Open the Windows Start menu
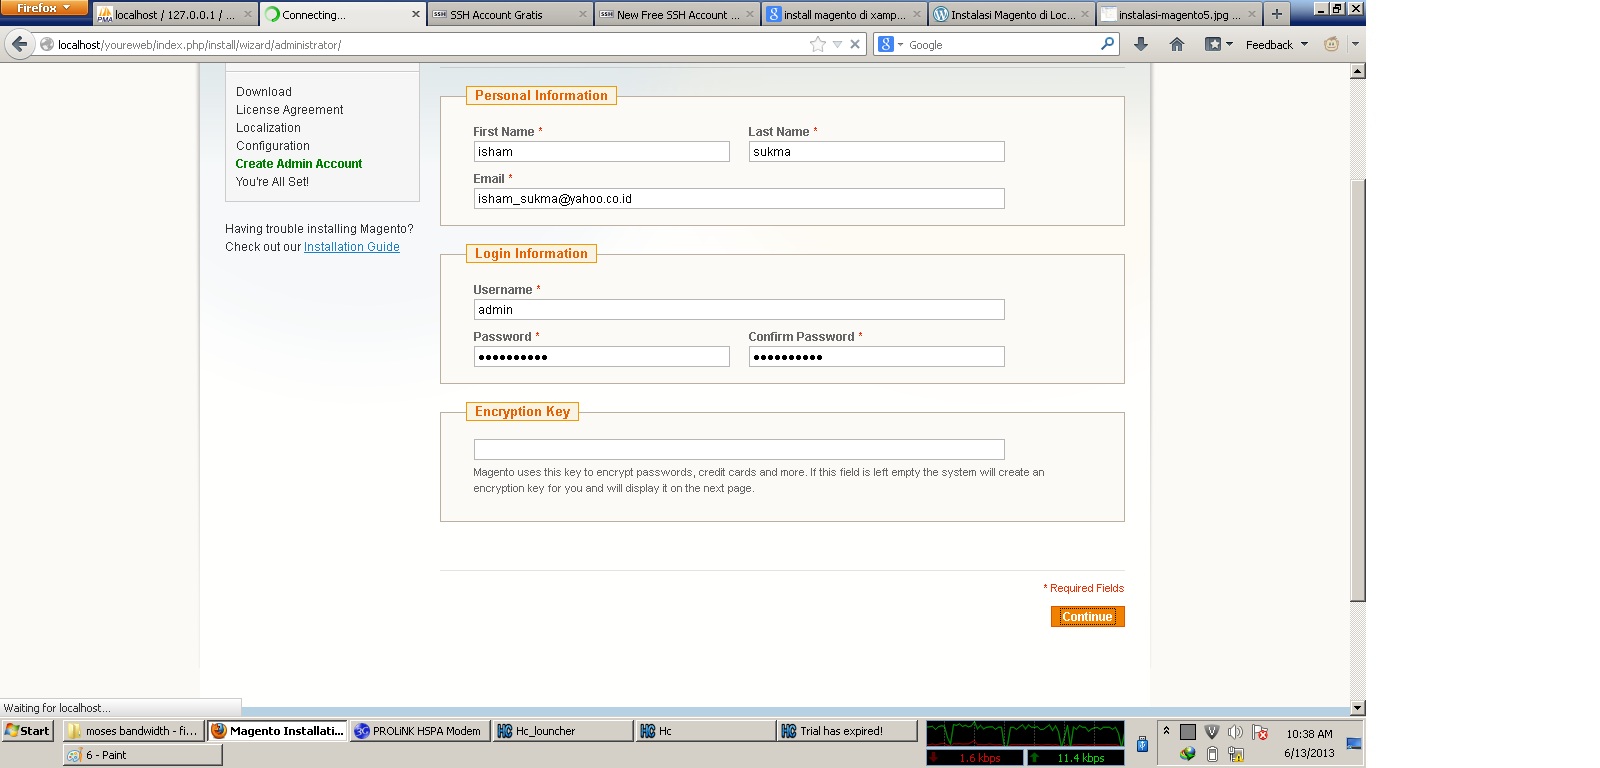 point(27,731)
